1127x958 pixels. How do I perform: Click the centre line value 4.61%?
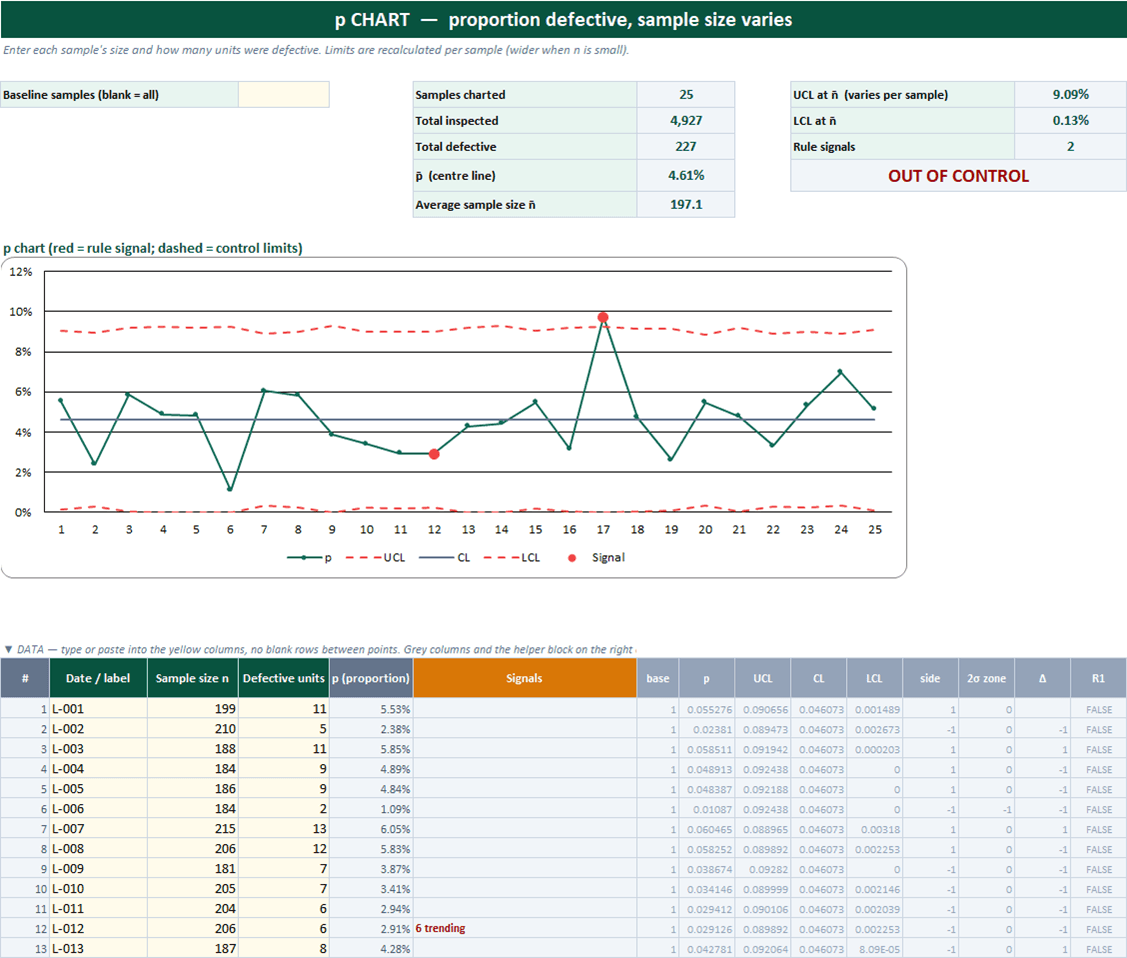[686, 175]
